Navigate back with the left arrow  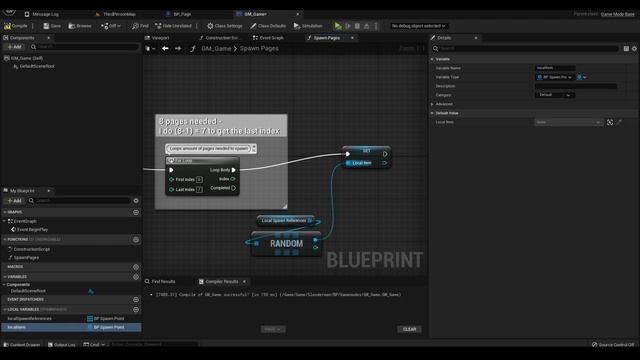pos(165,49)
